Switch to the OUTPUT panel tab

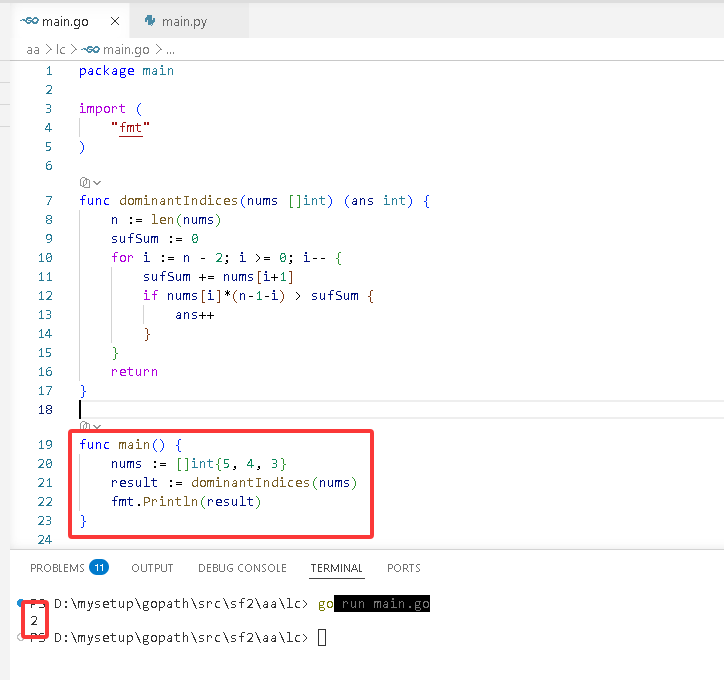point(152,568)
